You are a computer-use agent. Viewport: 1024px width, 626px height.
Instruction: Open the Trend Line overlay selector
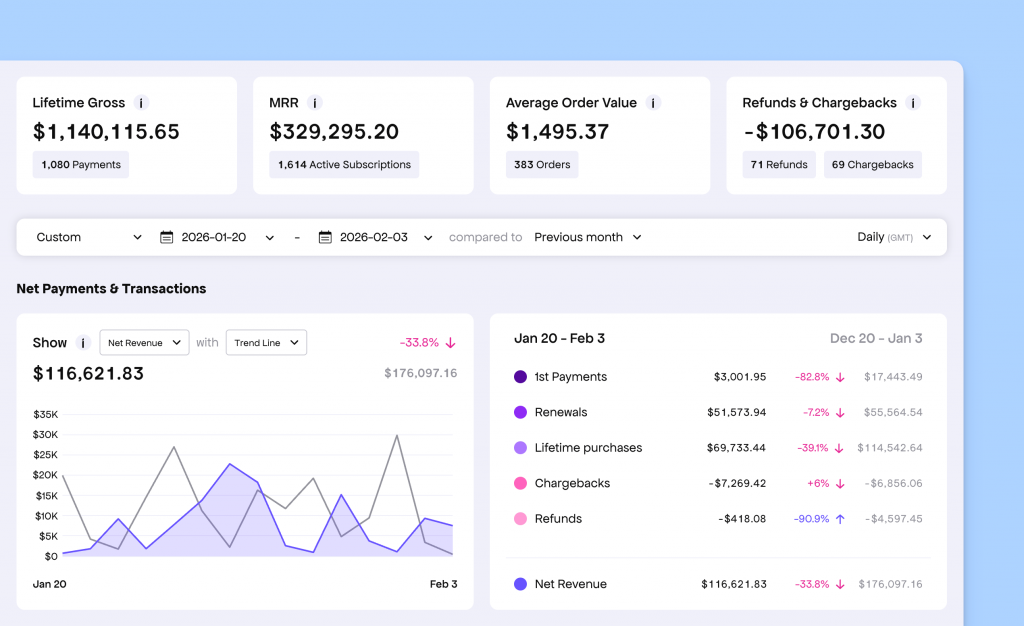click(x=266, y=342)
